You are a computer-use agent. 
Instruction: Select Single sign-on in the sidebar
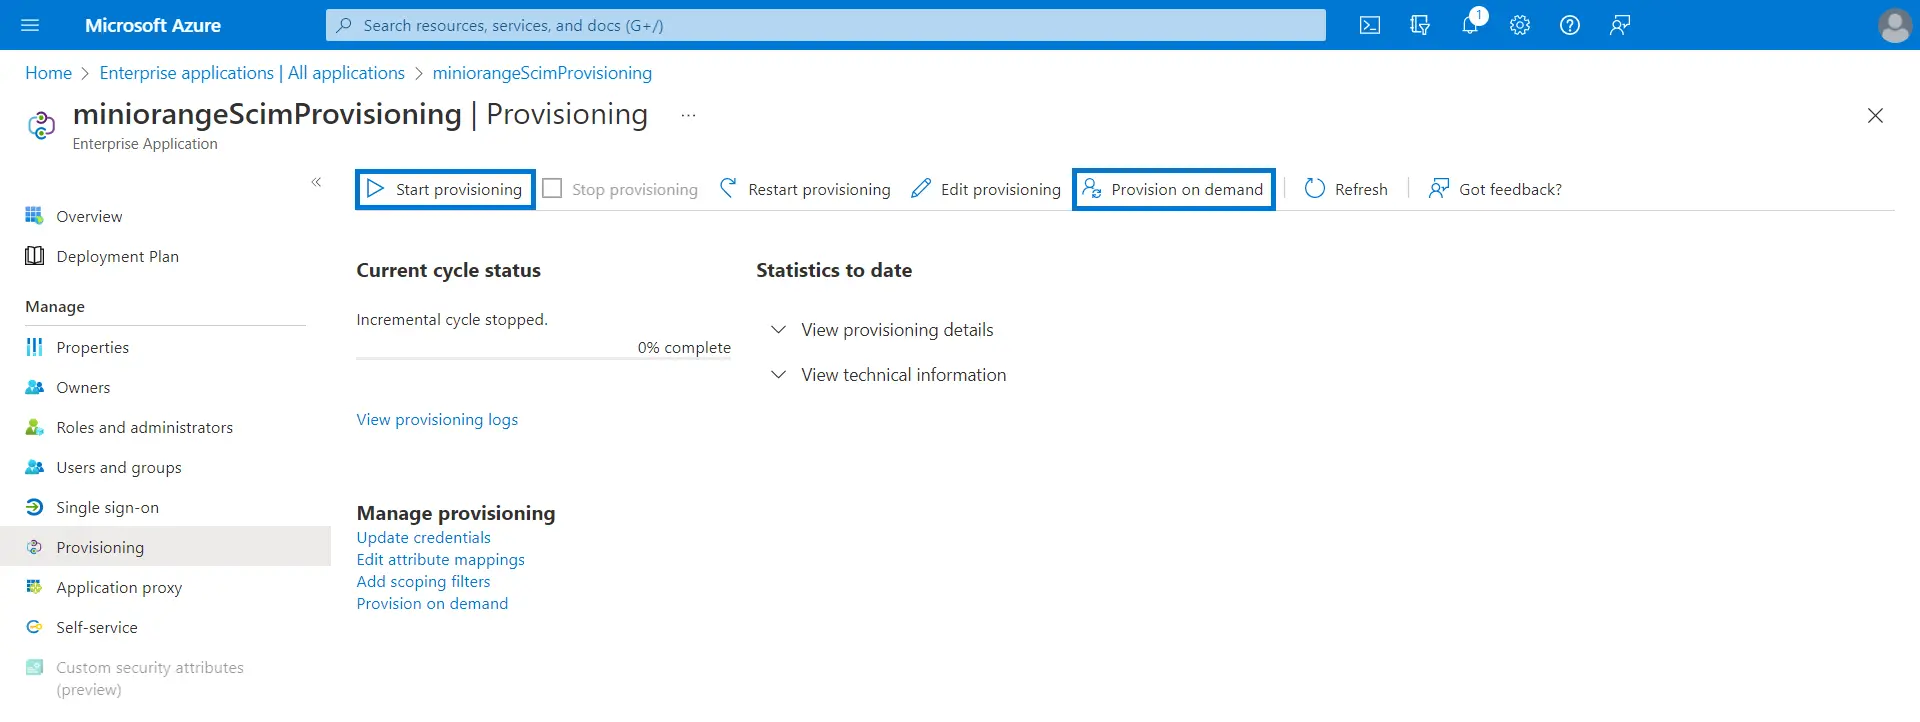[107, 507]
